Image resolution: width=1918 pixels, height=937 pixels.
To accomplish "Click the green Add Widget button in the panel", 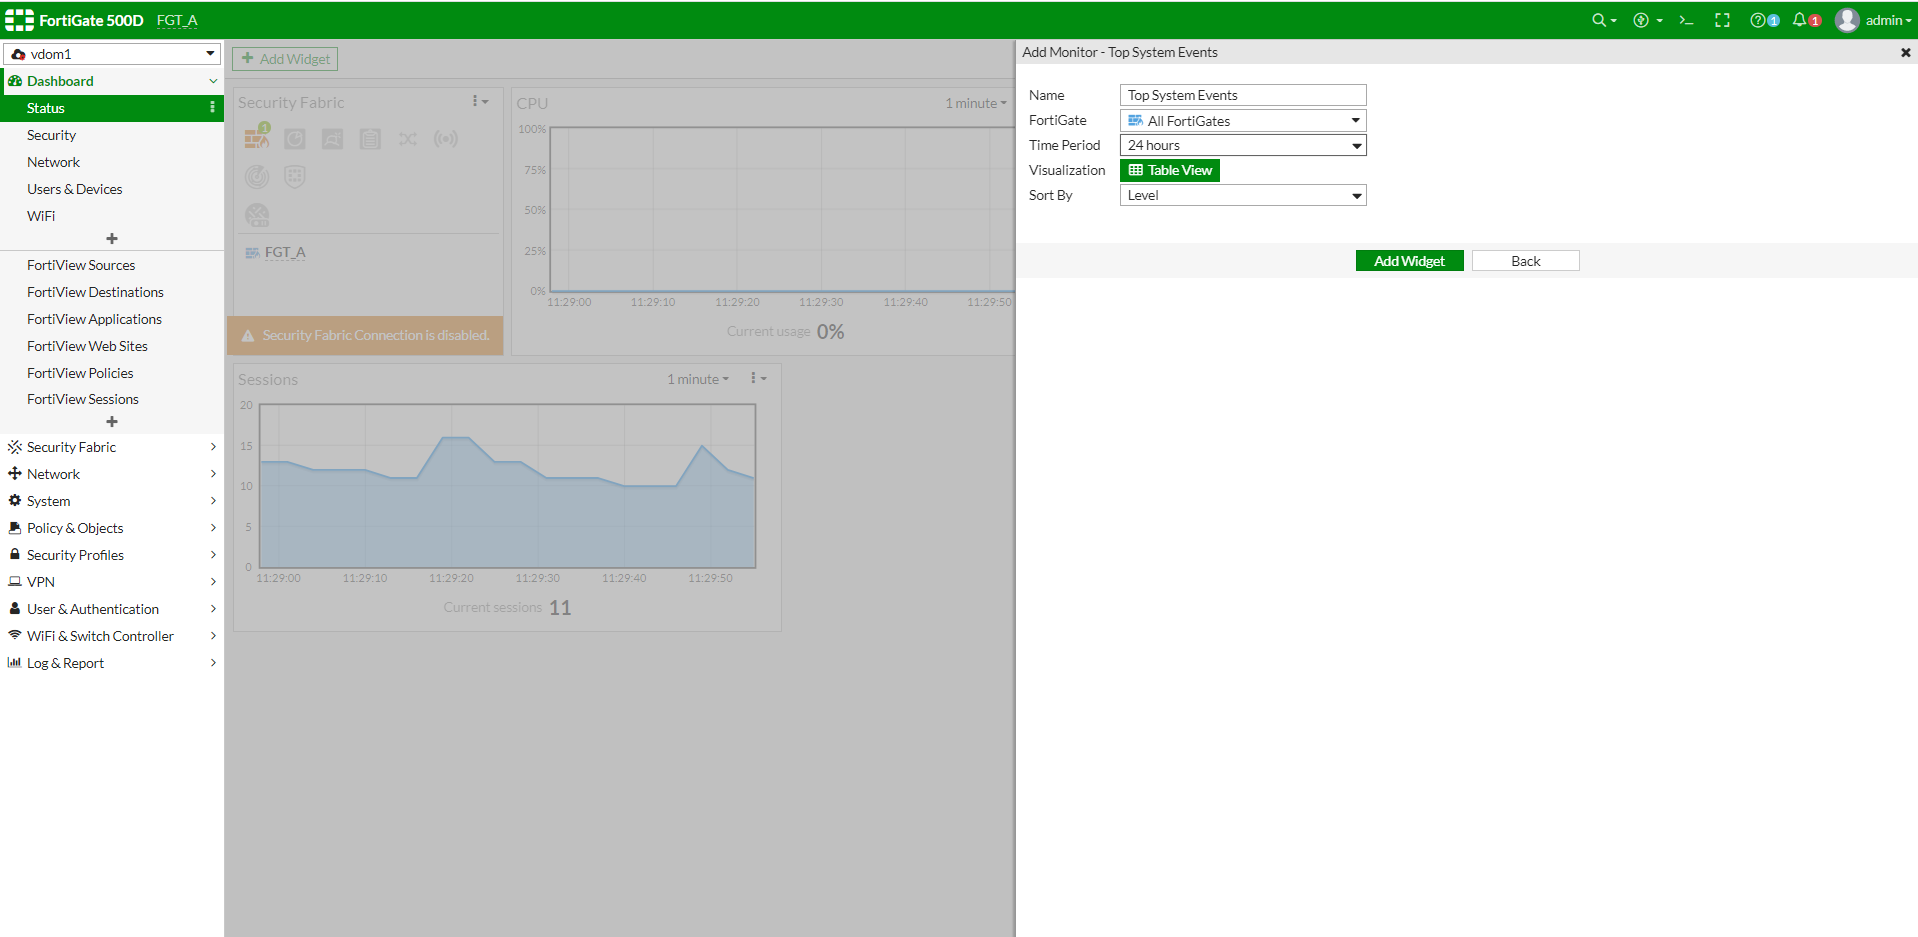I will point(1409,261).
